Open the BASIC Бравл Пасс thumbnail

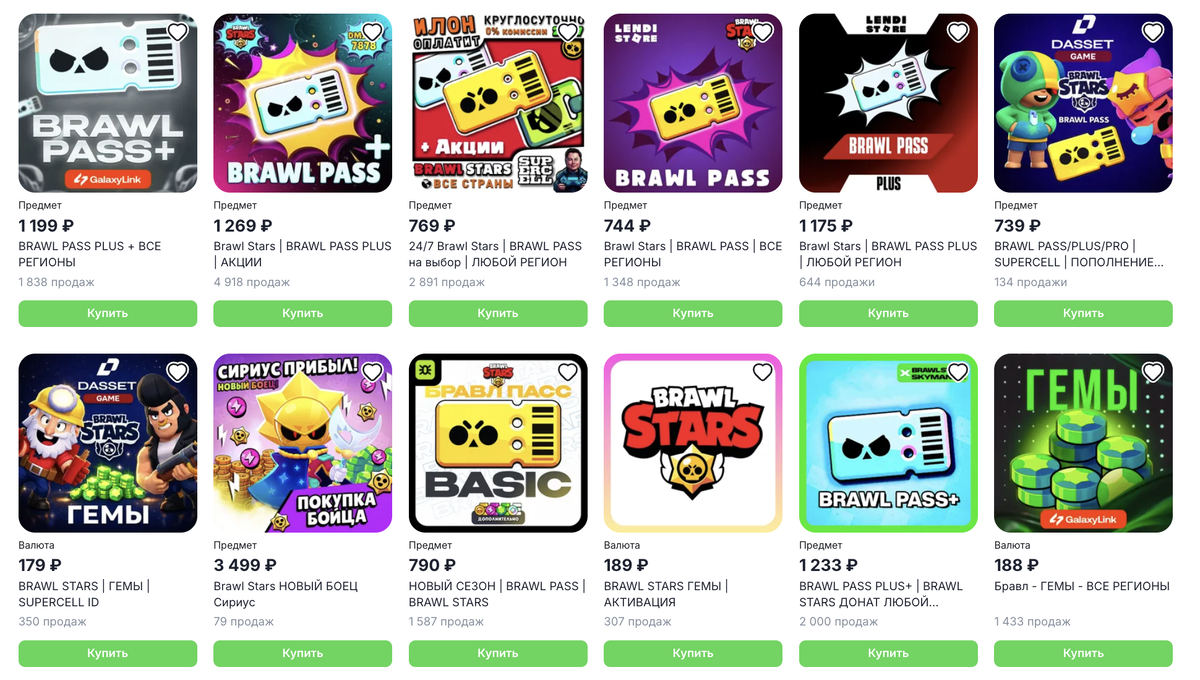click(x=498, y=443)
